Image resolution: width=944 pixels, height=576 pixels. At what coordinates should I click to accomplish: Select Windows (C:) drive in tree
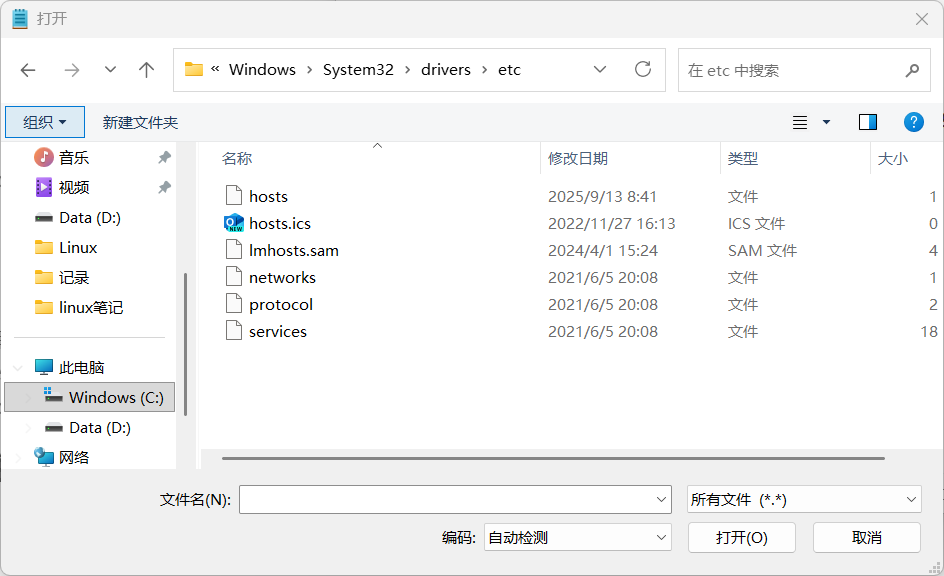[90, 397]
